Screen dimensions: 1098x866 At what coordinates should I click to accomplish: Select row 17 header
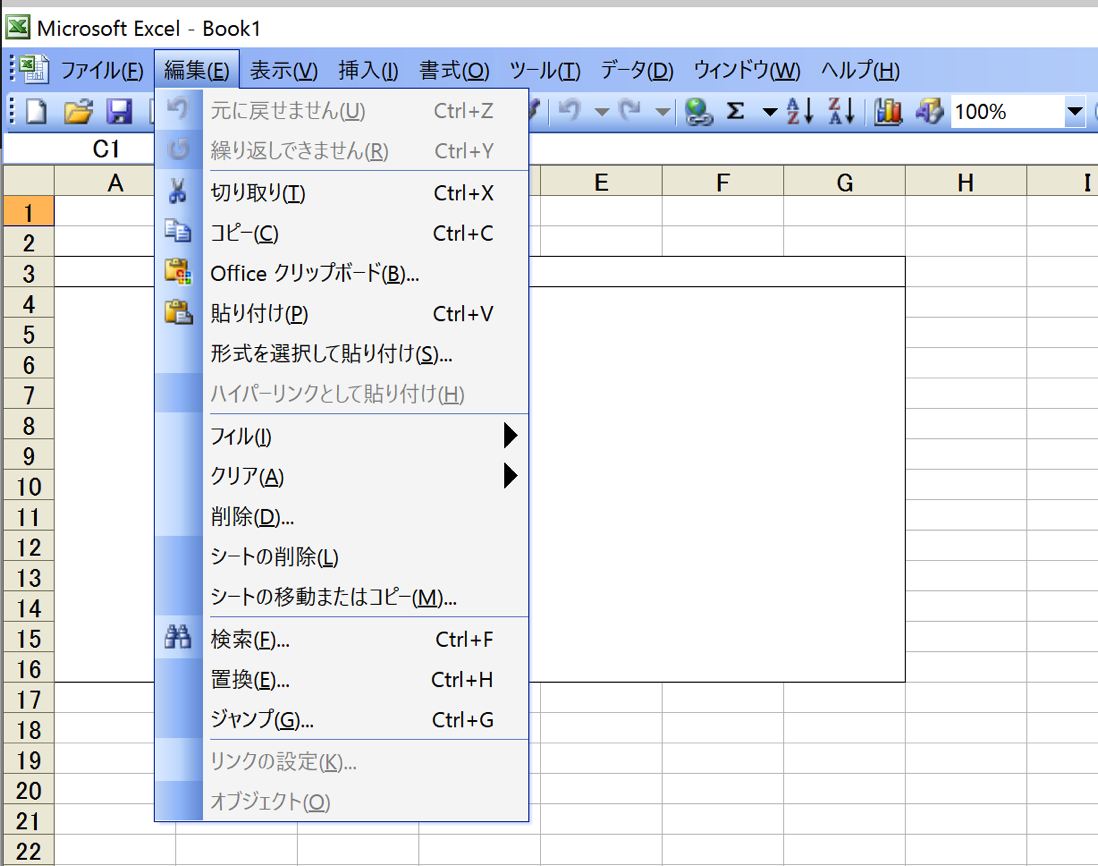pos(29,699)
